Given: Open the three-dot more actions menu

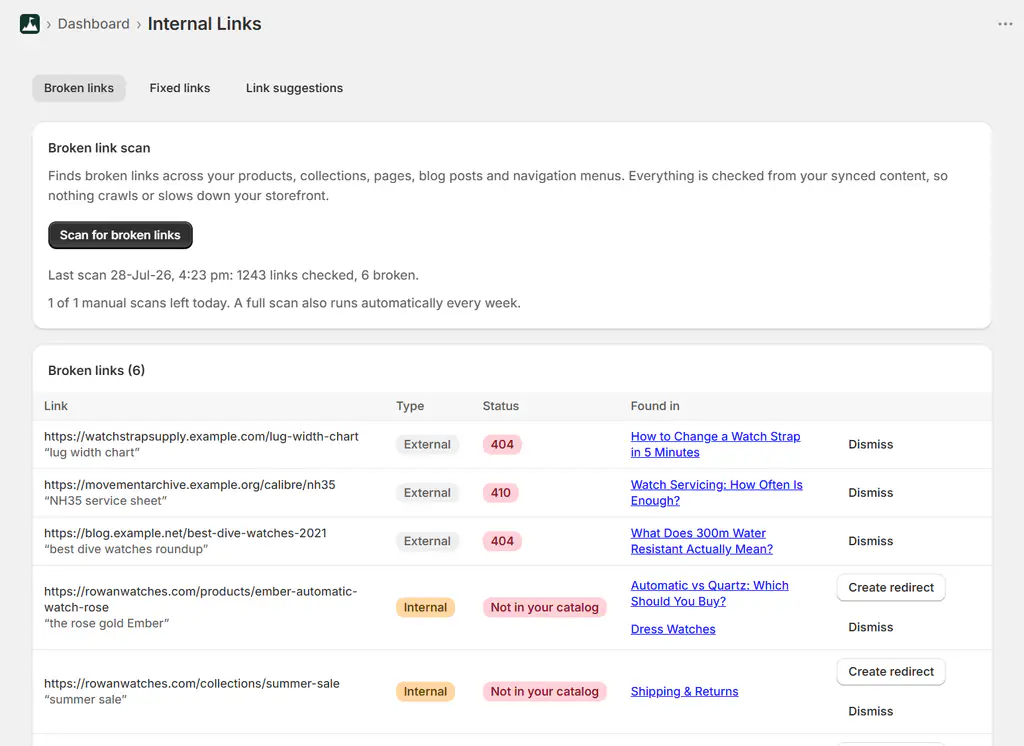Looking at the screenshot, I should click(1005, 24).
